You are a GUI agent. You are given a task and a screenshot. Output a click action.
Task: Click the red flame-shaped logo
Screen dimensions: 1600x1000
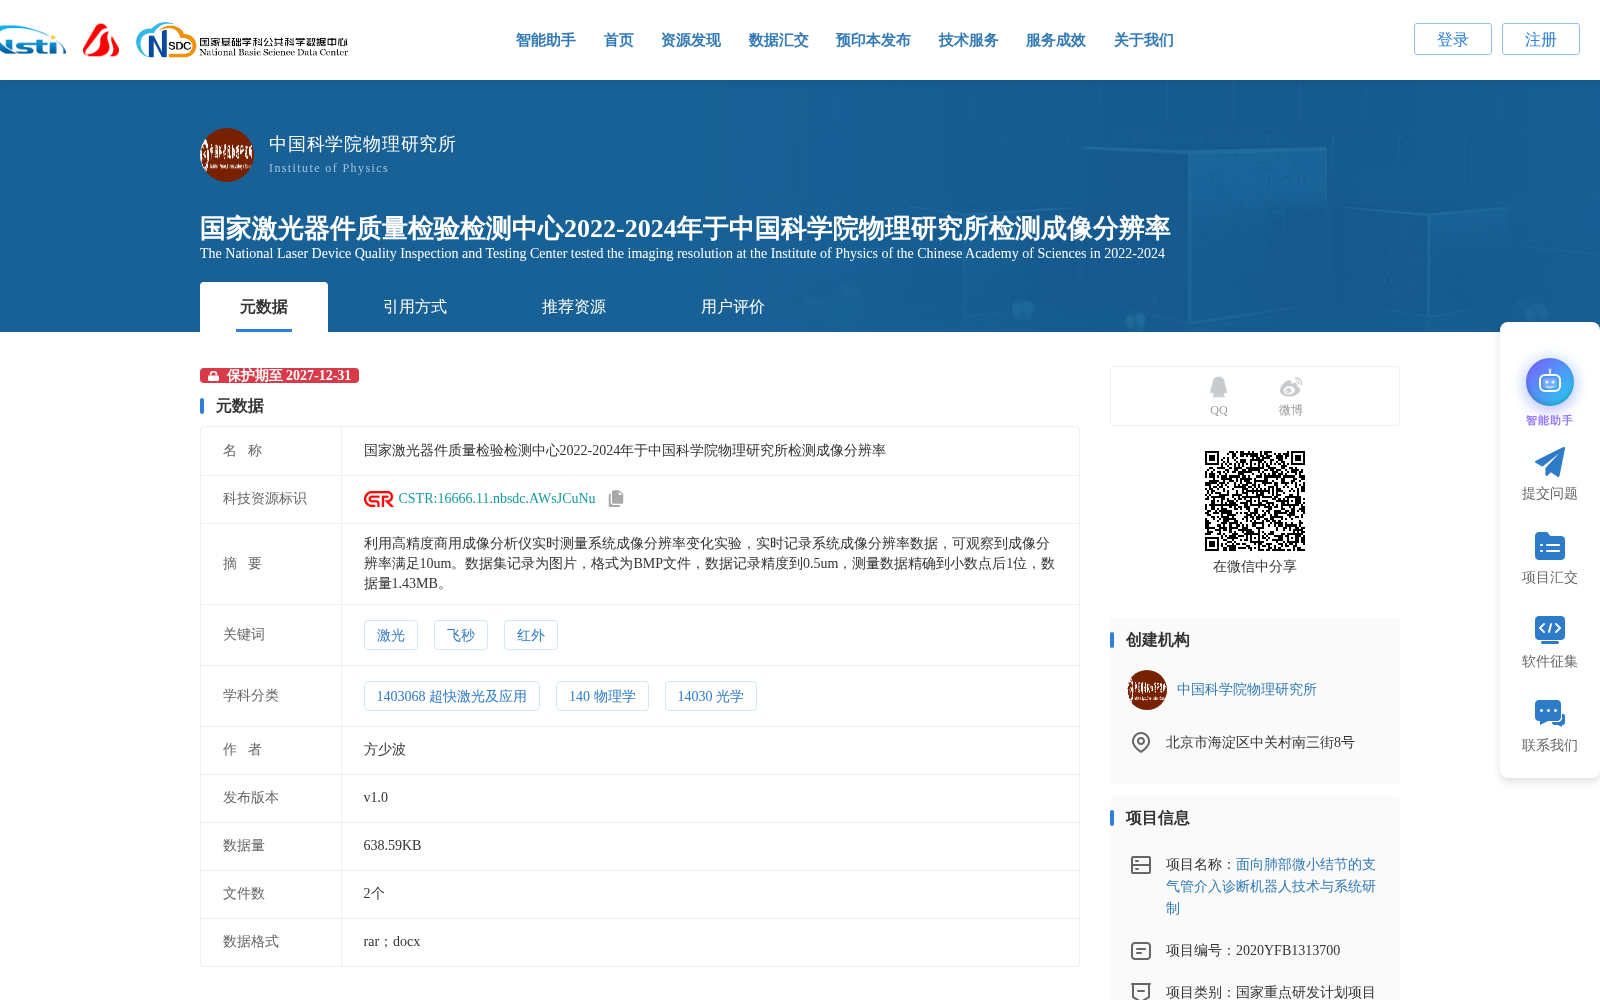pos(101,40)
